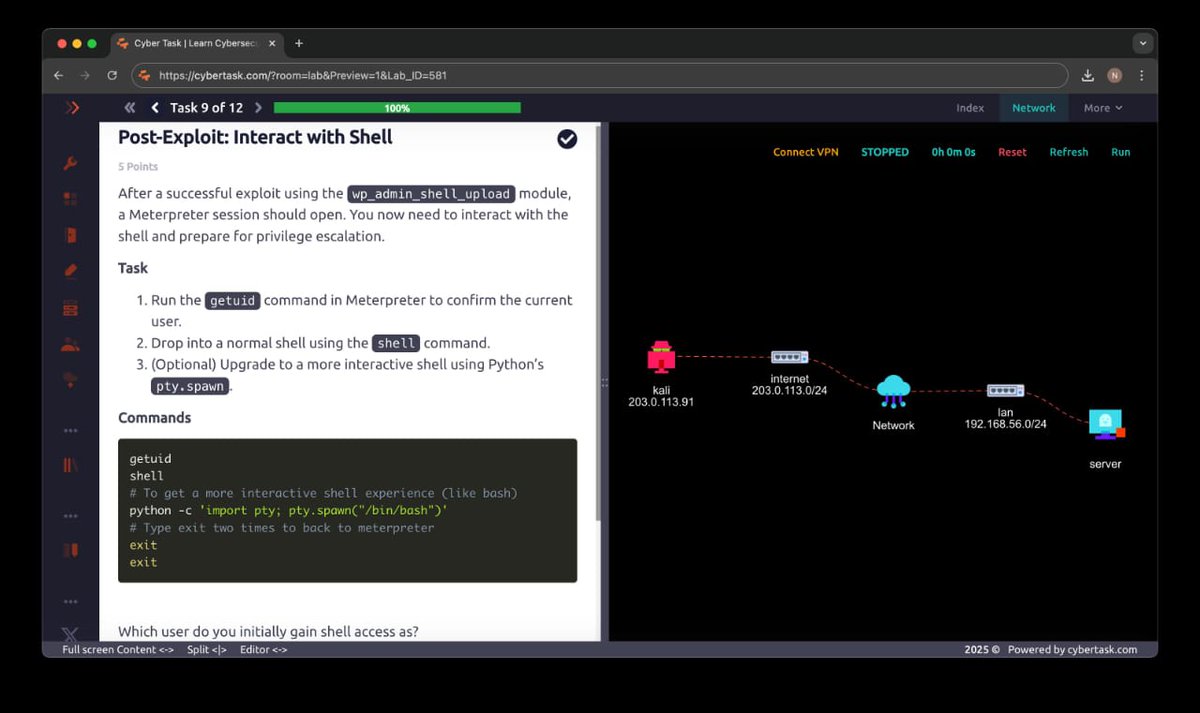Click the site info icon in address bar
Viewport: 1200px width, 713px height.
tap(145, 75)
